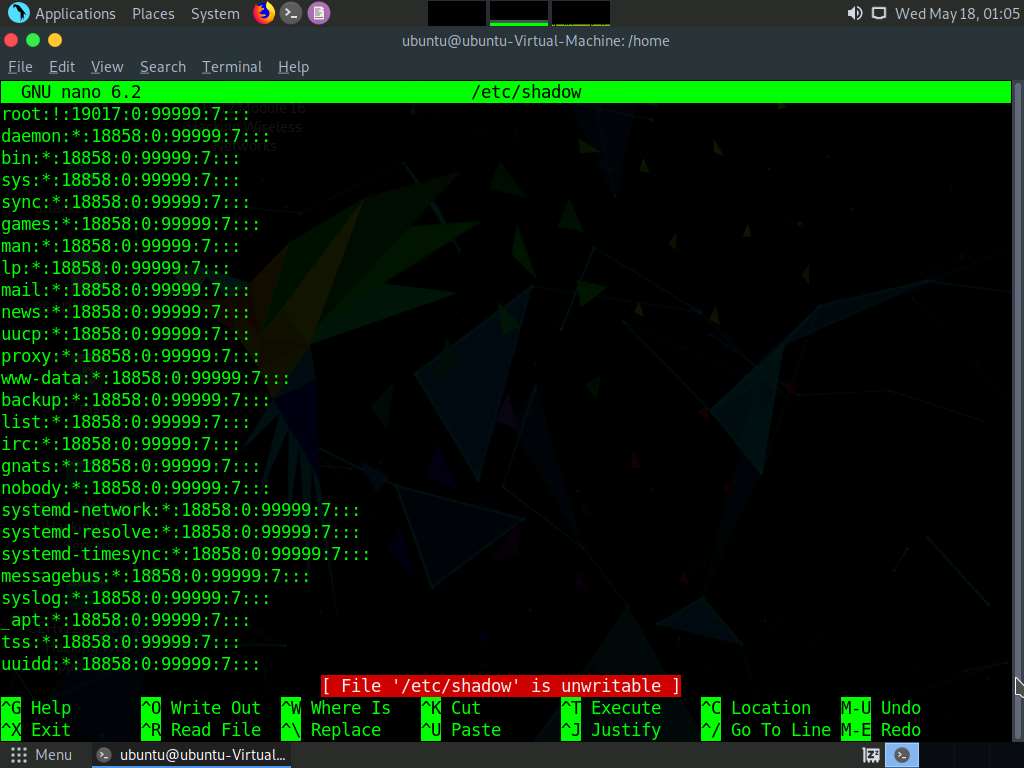
Task: Expand the View menu
Action: pyautogui.click(x=107, y=67)
